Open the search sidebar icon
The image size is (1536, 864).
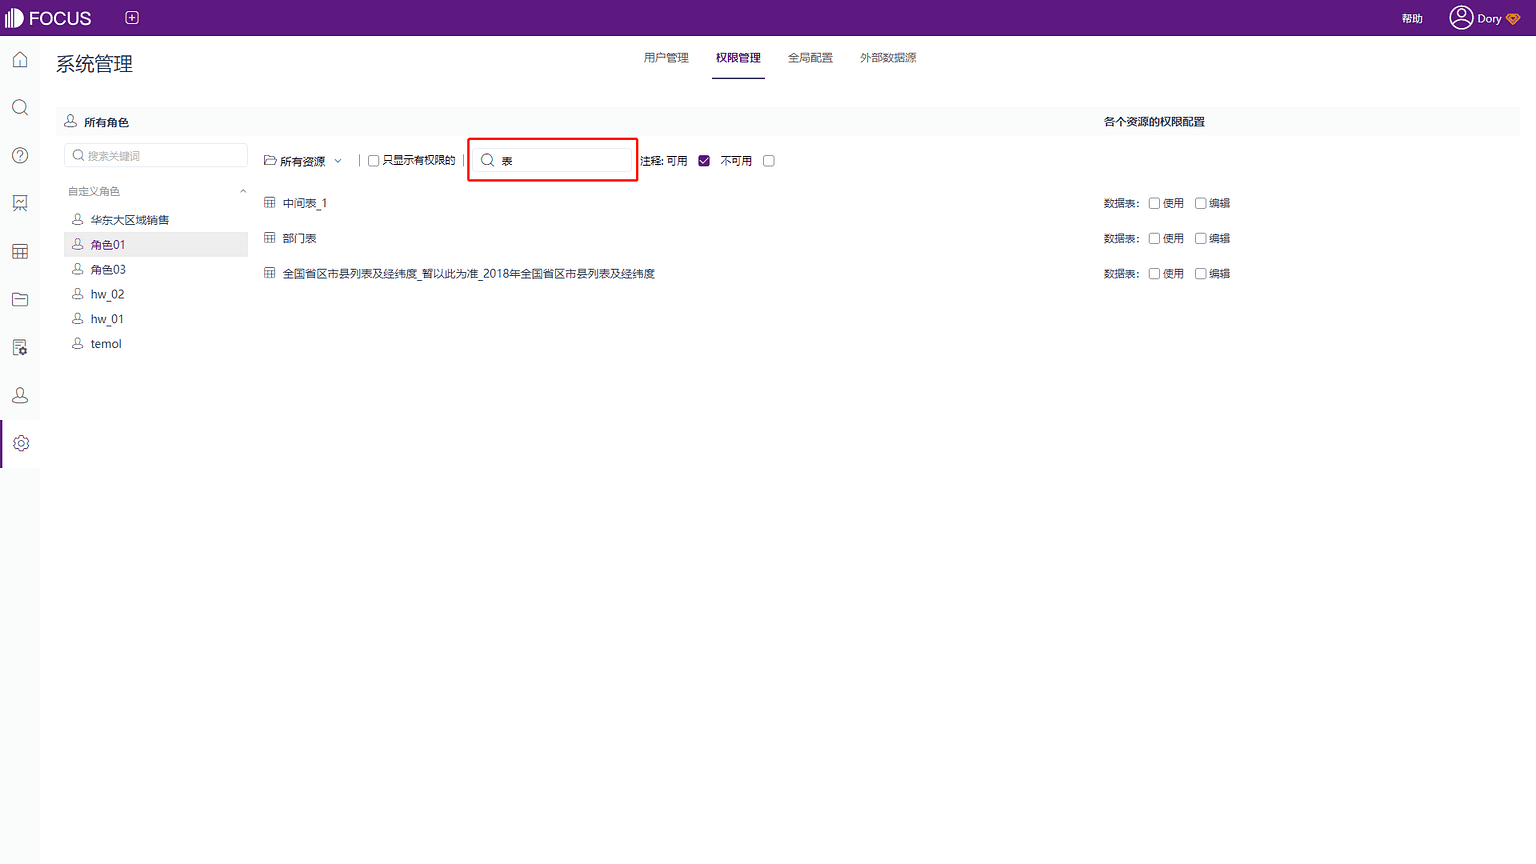click(x=20, y=108)
